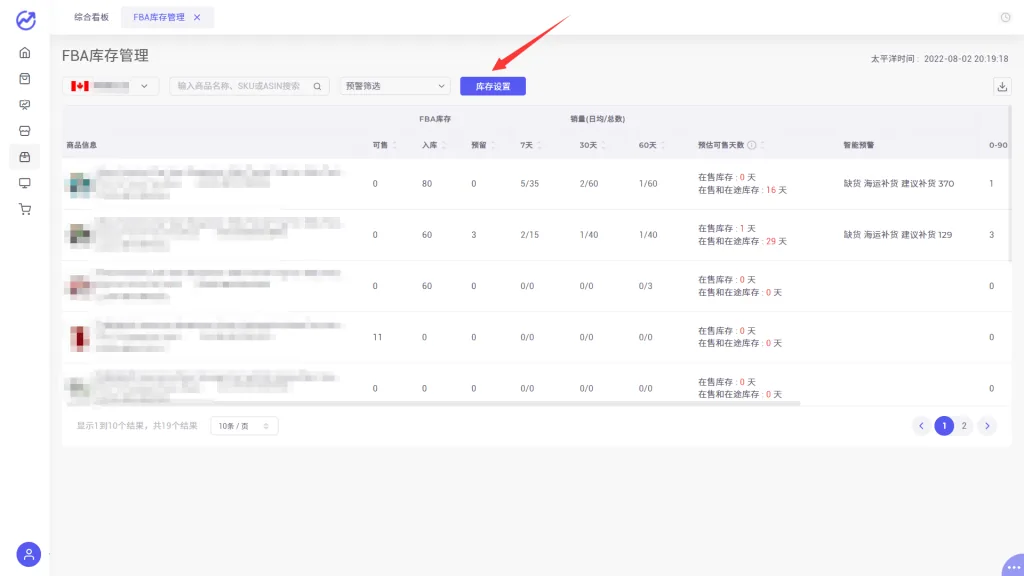Click the 在售和在途库存 16 天 text
The height and width of the screenshot is (576, 1024).
click(x=743, y=190)
